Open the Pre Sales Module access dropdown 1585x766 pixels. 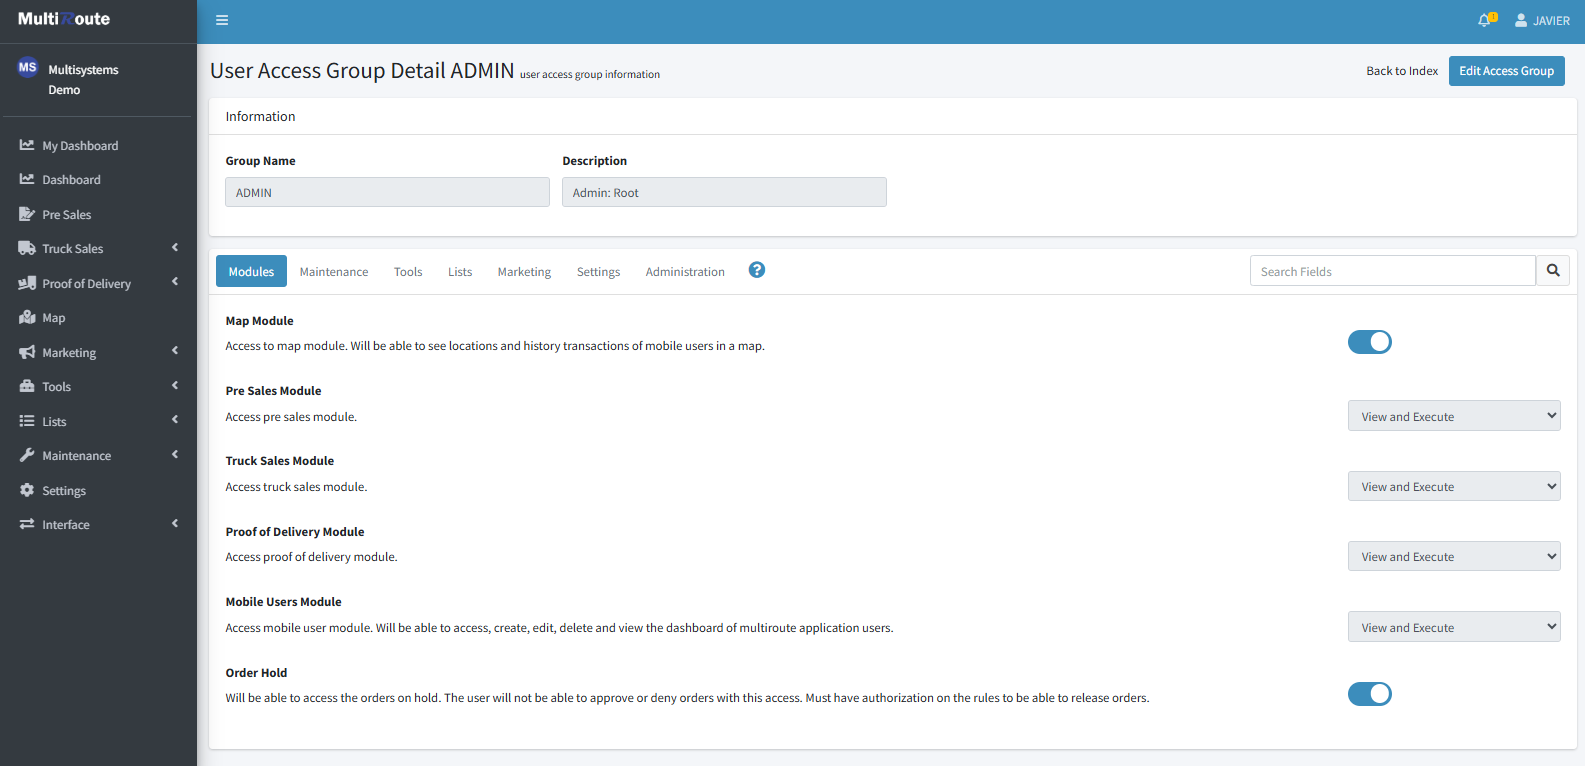[x=1453, y=416]
